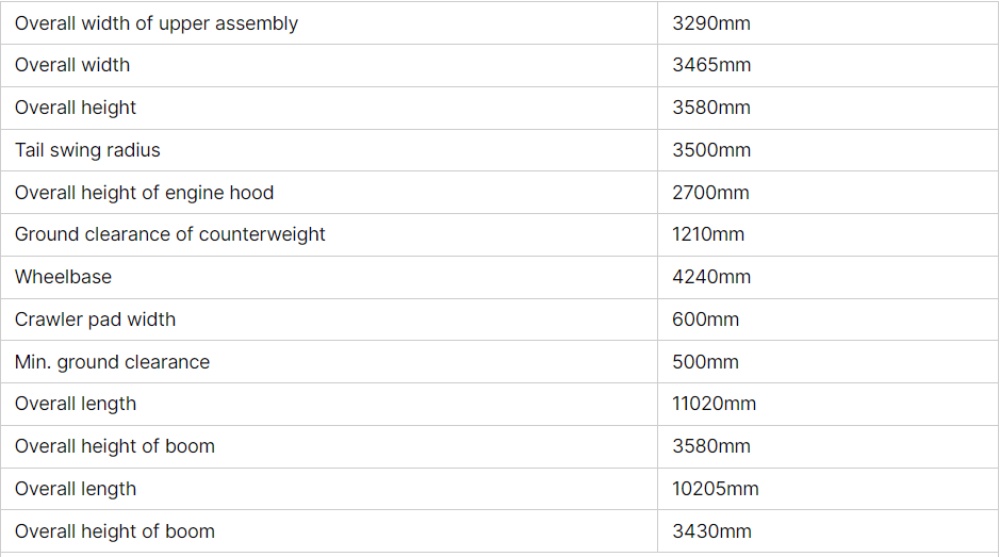1000x557 pixels.
Task: Select the 3290mm value cell
Action: coord(712,24)
